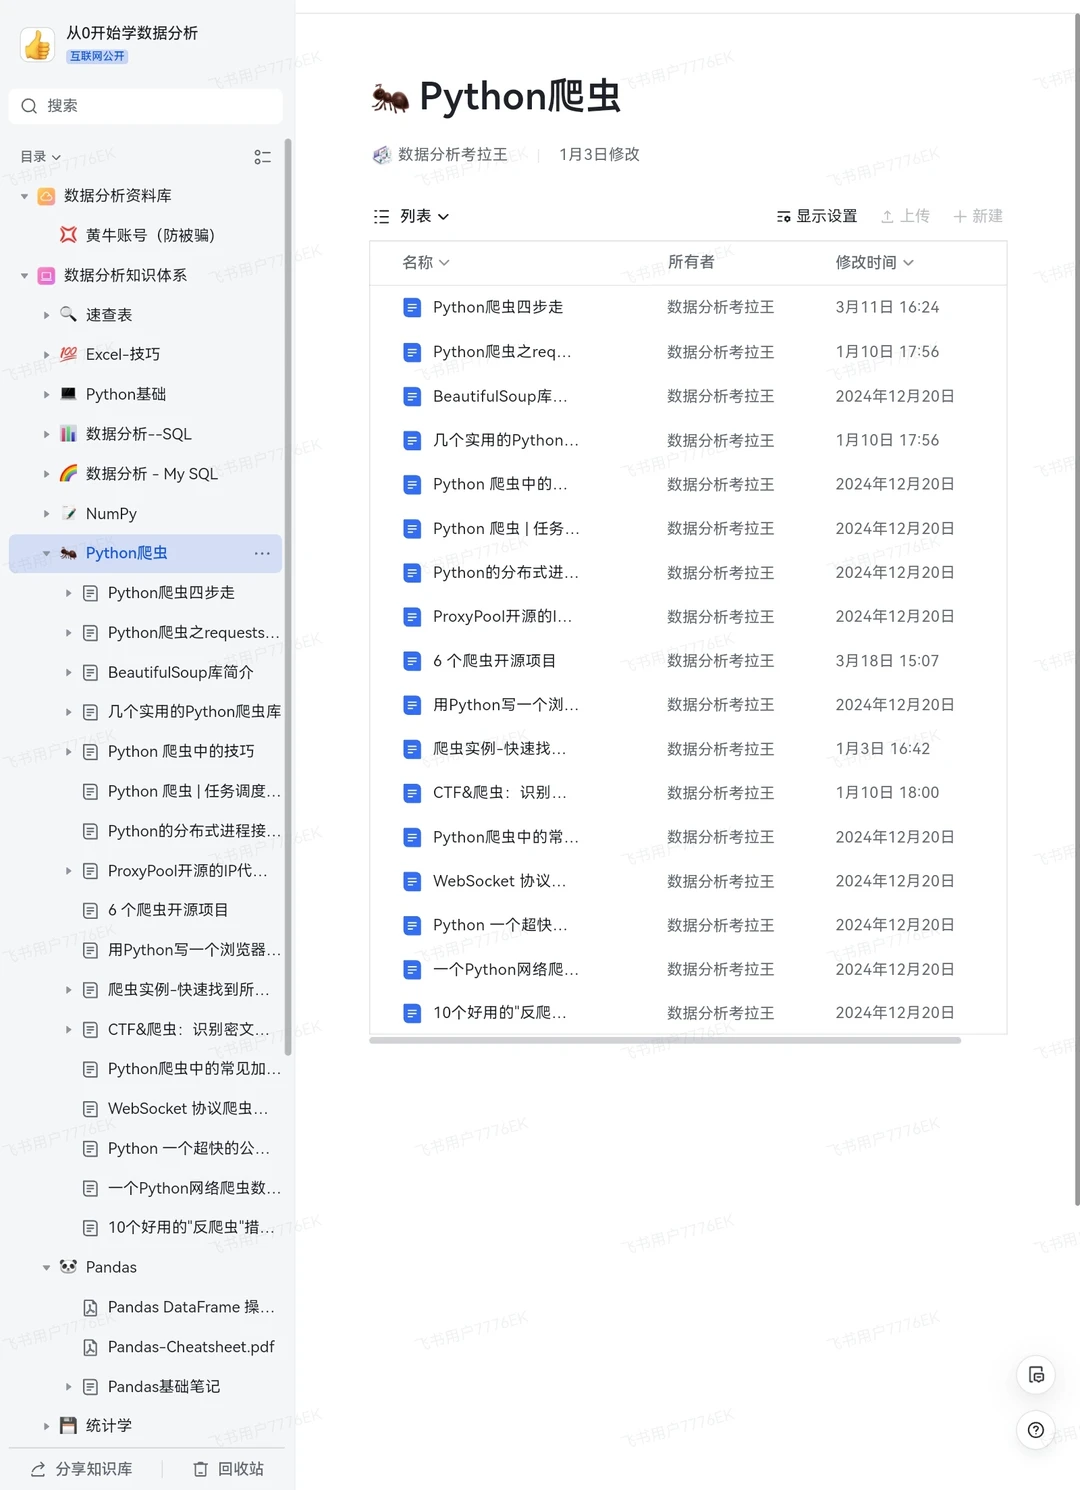Click the NumPy icon in the sidebar

69,513
